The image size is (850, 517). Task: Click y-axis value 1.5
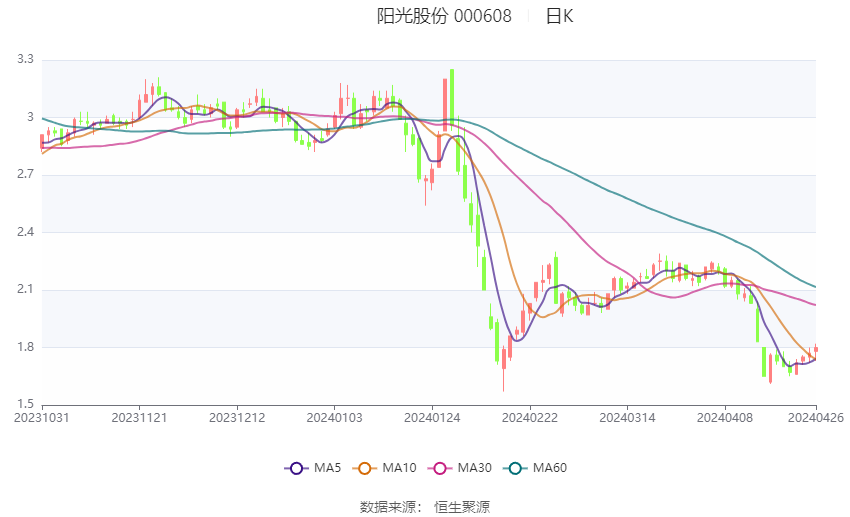[x=25, y=404]
